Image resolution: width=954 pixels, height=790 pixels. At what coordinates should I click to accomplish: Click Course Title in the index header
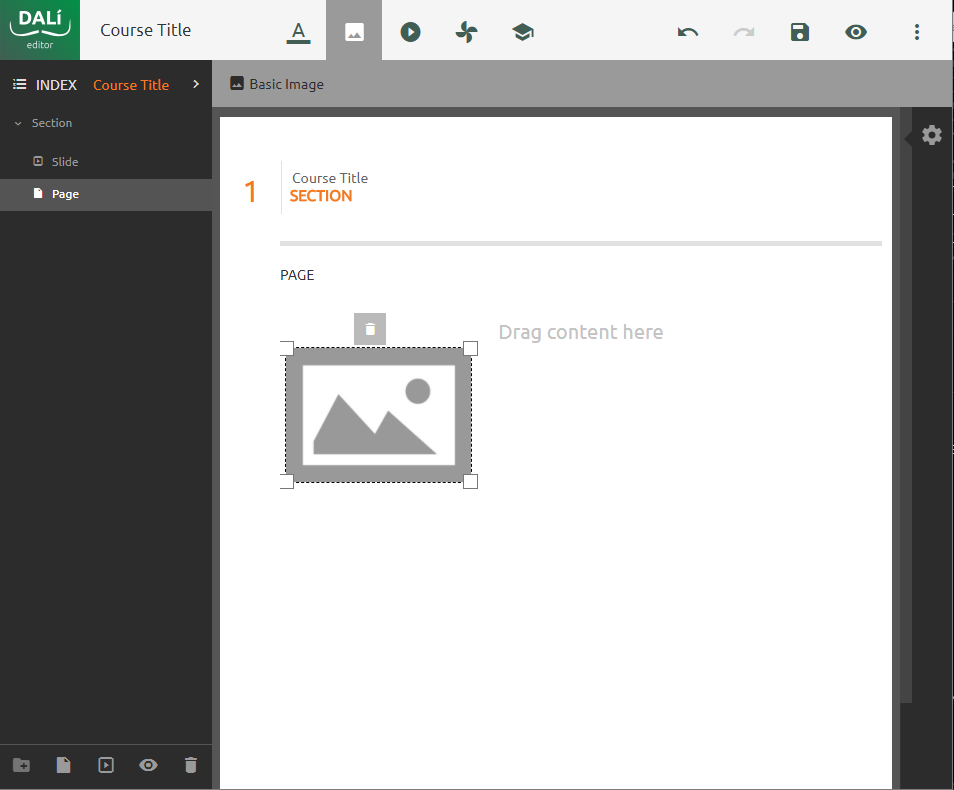click(x=131, y=85)
